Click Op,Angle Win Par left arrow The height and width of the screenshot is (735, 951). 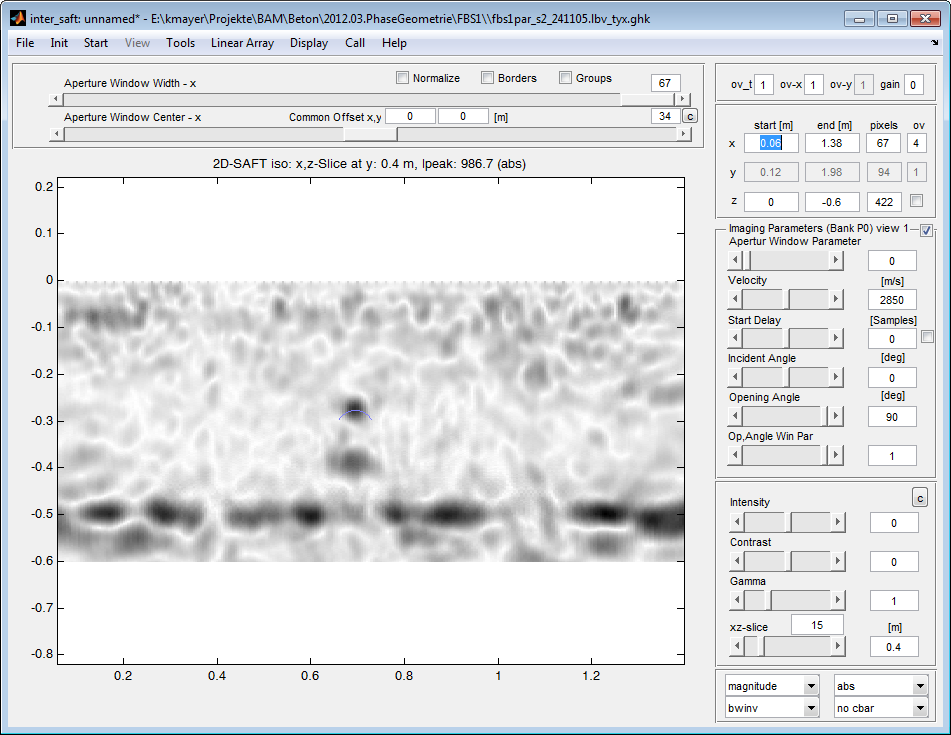tap(734, 455)
